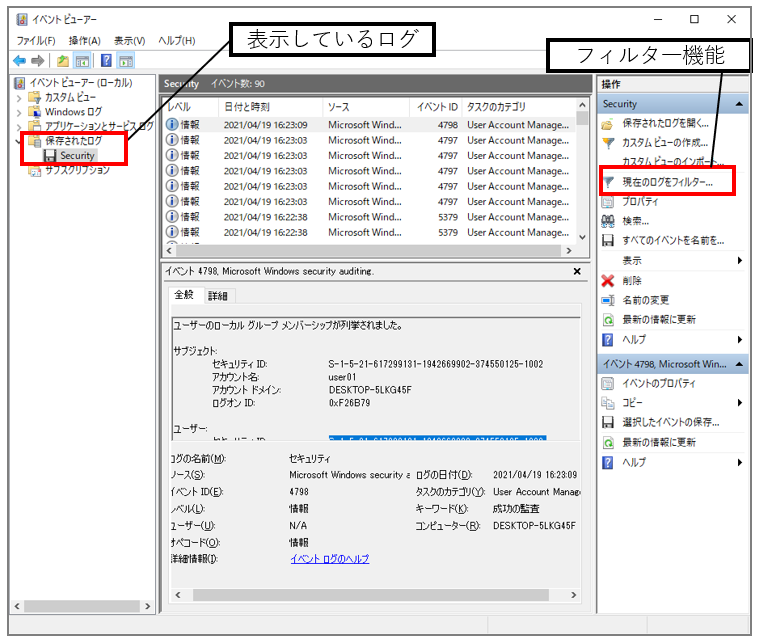Select Subscriptions (サブスクリプション) tree node
759x641 pixels.
point(77,170)
